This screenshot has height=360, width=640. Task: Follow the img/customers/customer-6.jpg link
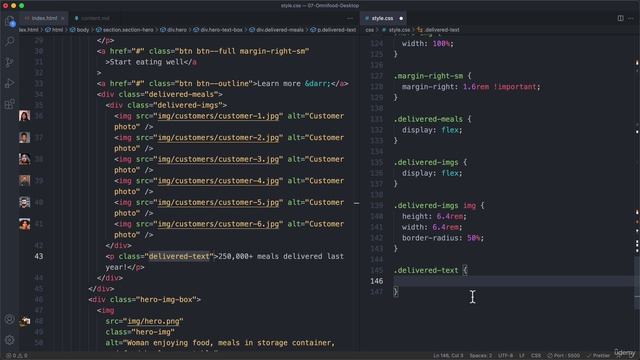[218, 224]
